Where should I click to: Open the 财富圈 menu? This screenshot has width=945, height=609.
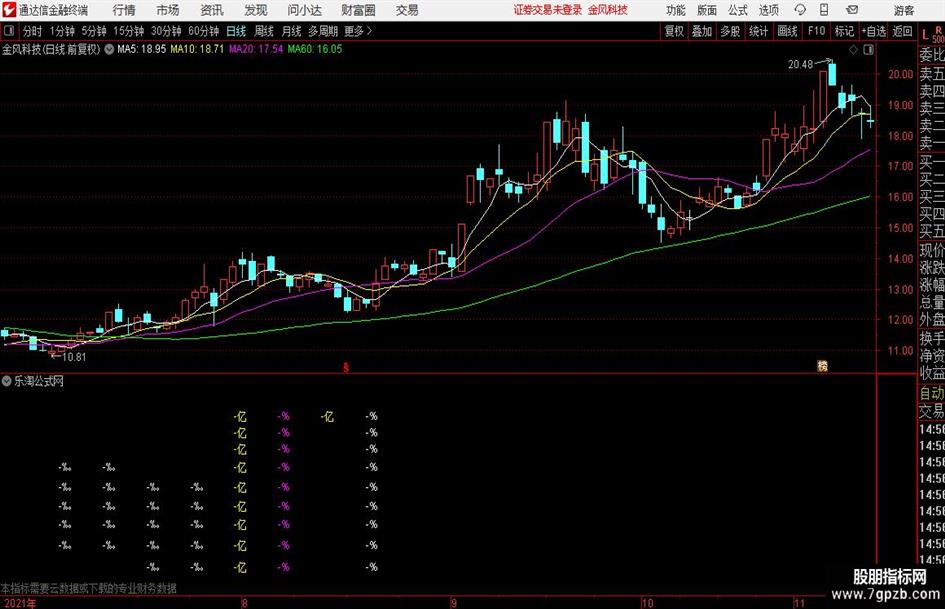click(x=358, y=10)
